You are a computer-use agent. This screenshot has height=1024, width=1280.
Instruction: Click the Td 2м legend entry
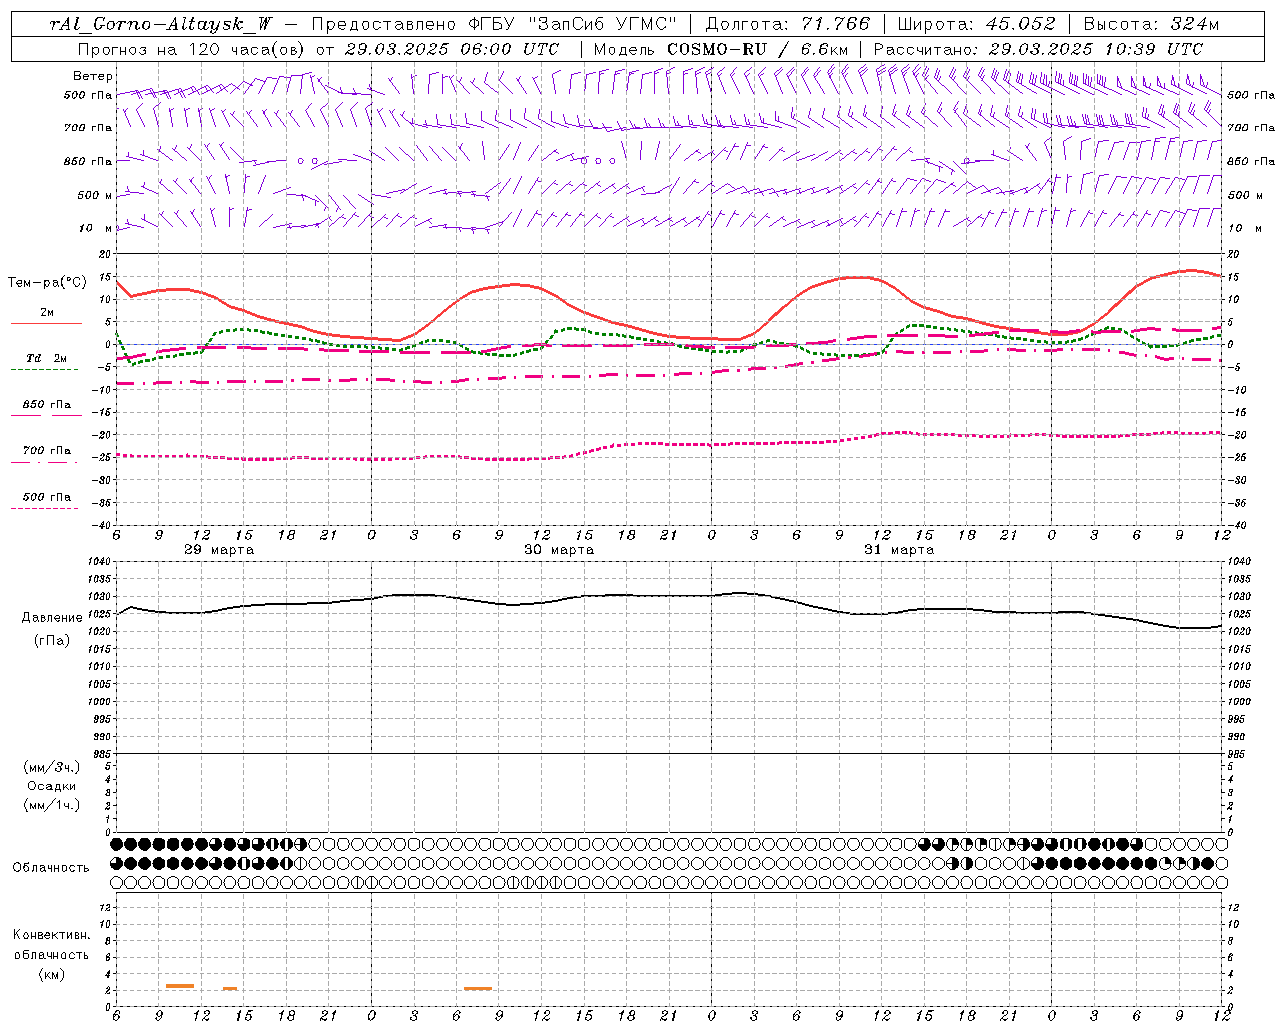click(x=47, y=358)
